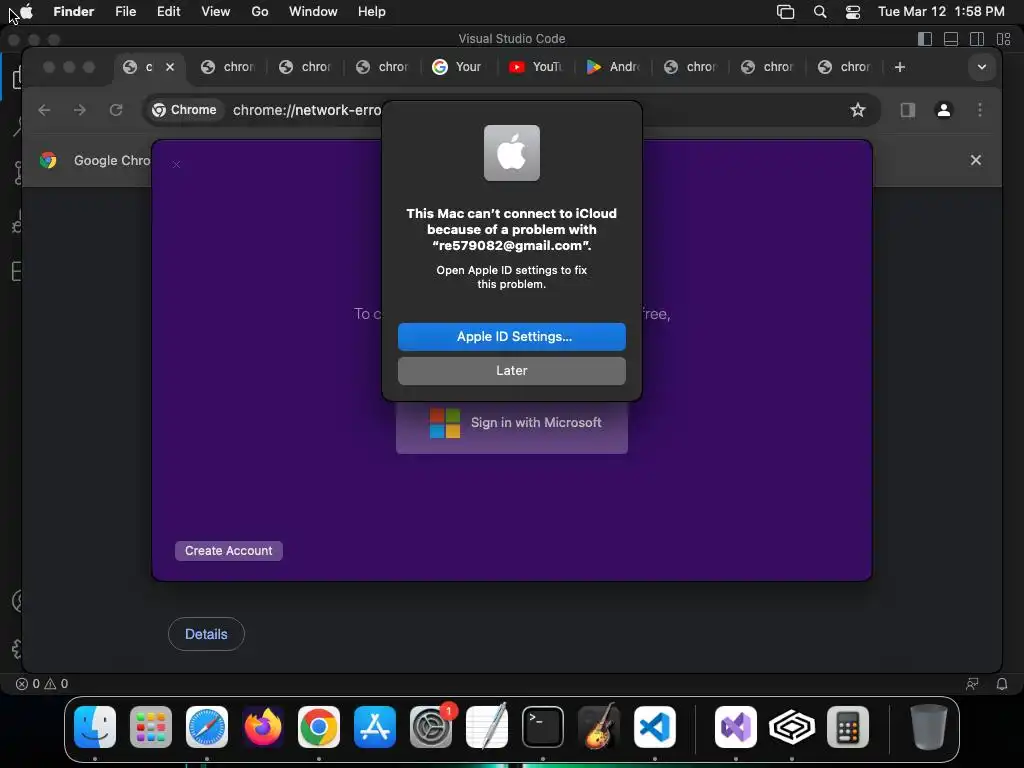Image resolution: width=1024 pixels, height=768 pixels.
Task: Launch Firefox from the Dock
Action: point(263,727)
